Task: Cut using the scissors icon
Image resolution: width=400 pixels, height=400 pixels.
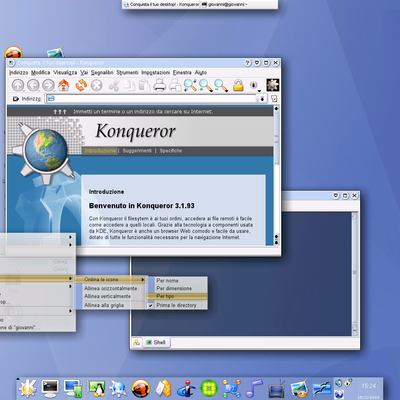Action: pyautogui.click(x=114, y=85)
